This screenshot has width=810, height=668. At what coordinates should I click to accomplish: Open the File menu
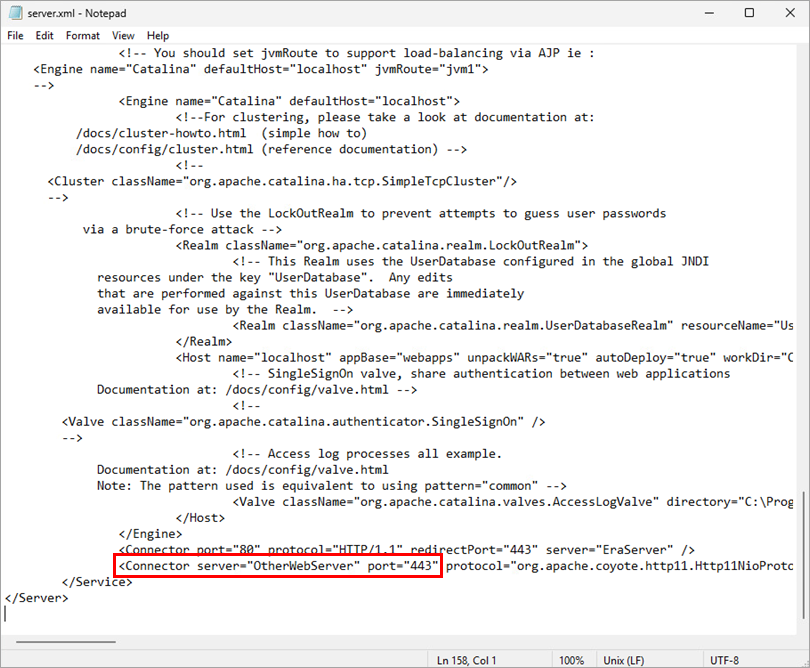click(15, 35)
